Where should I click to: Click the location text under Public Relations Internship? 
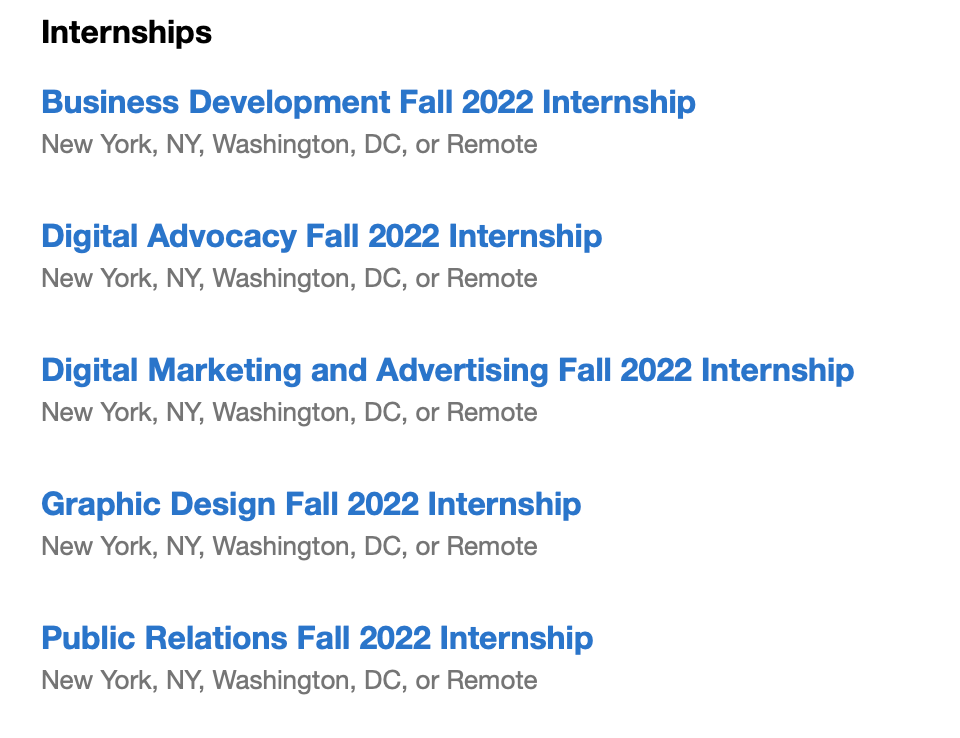[x=289, y=681]
